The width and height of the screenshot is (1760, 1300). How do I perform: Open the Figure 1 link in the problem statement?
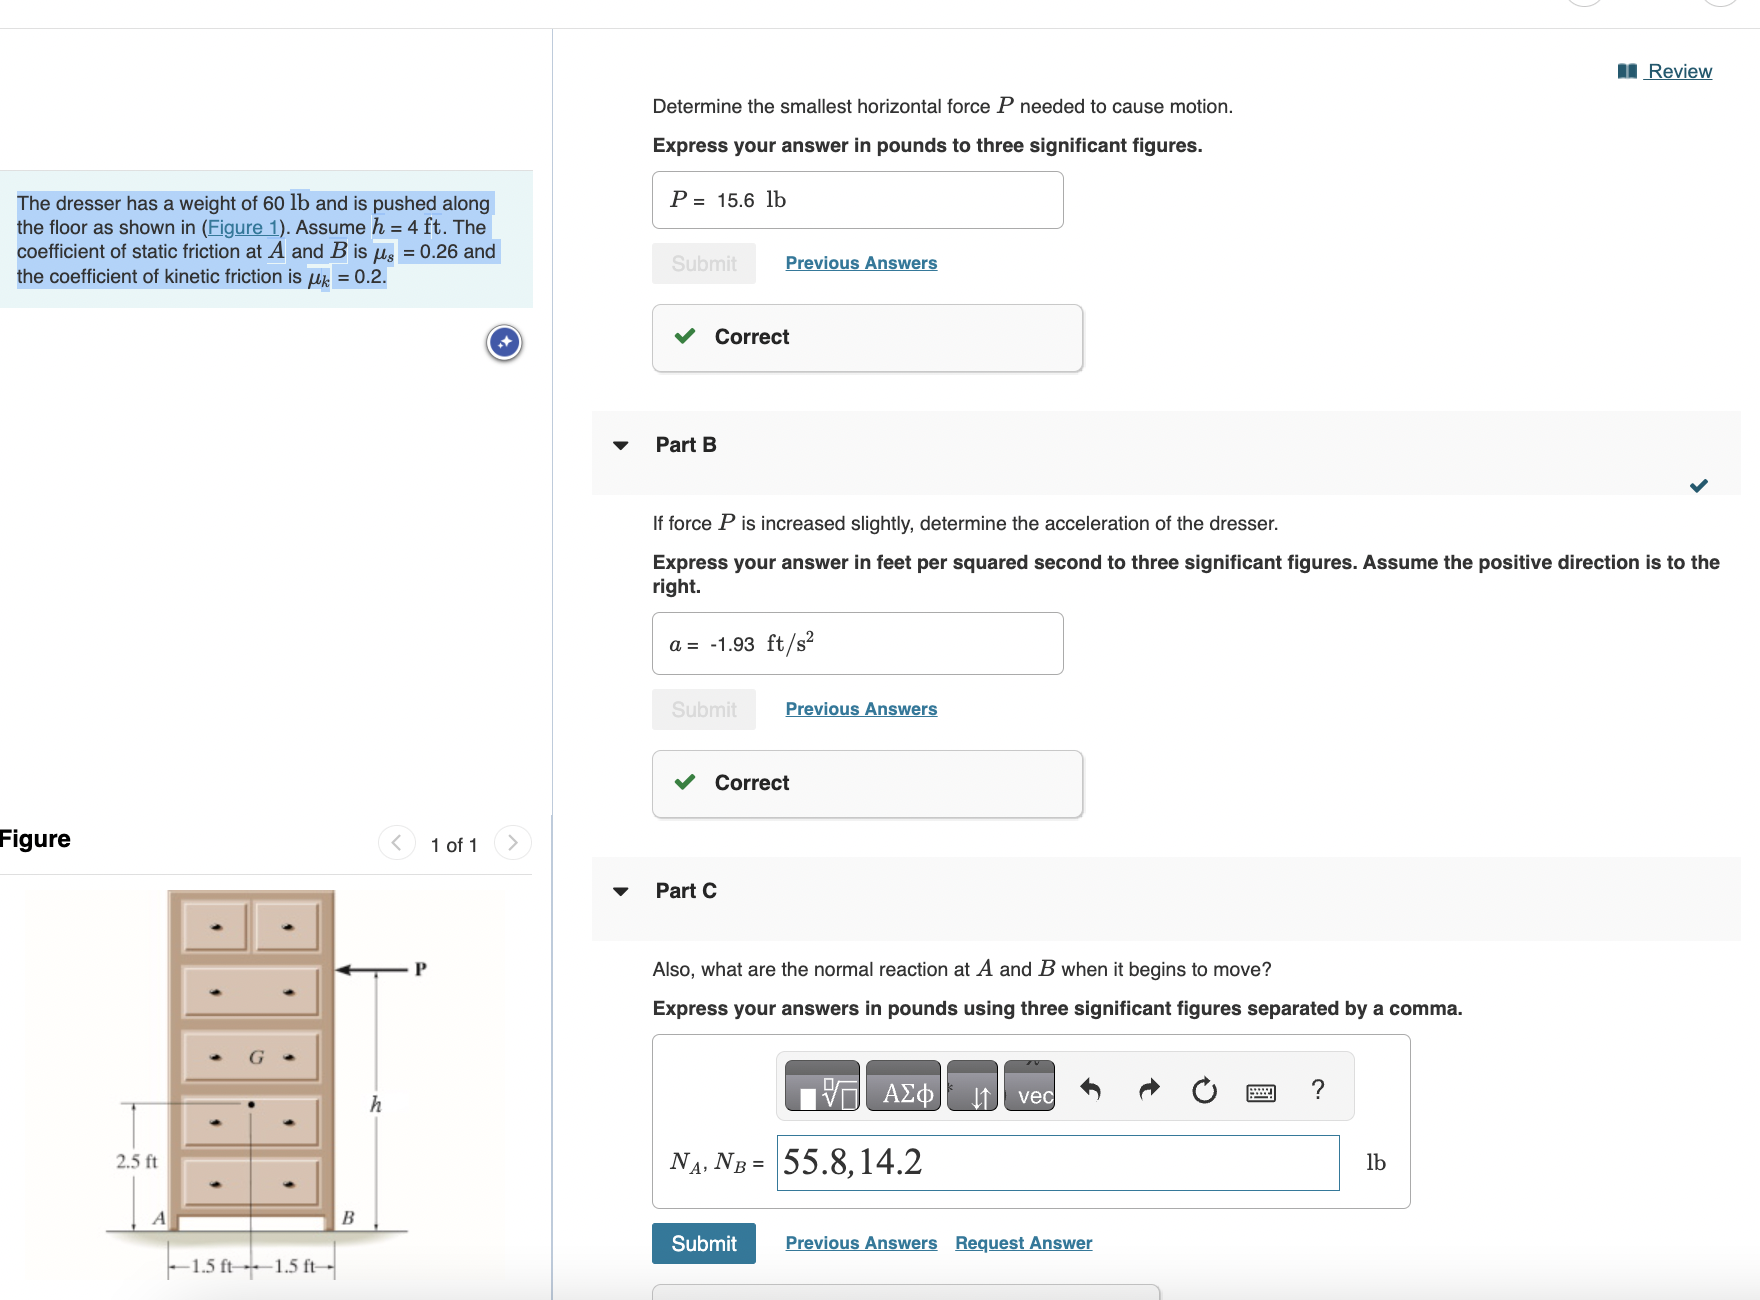(243, 227)
